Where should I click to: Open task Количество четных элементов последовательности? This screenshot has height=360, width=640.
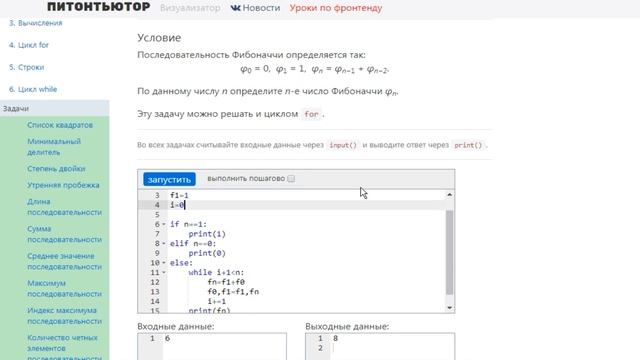[x=64, y=348]
